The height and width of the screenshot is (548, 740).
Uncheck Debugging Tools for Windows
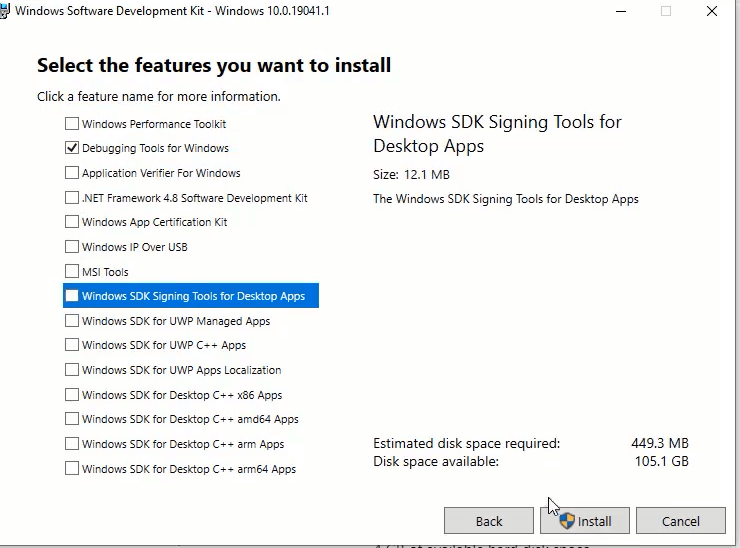tap(72, 148)
